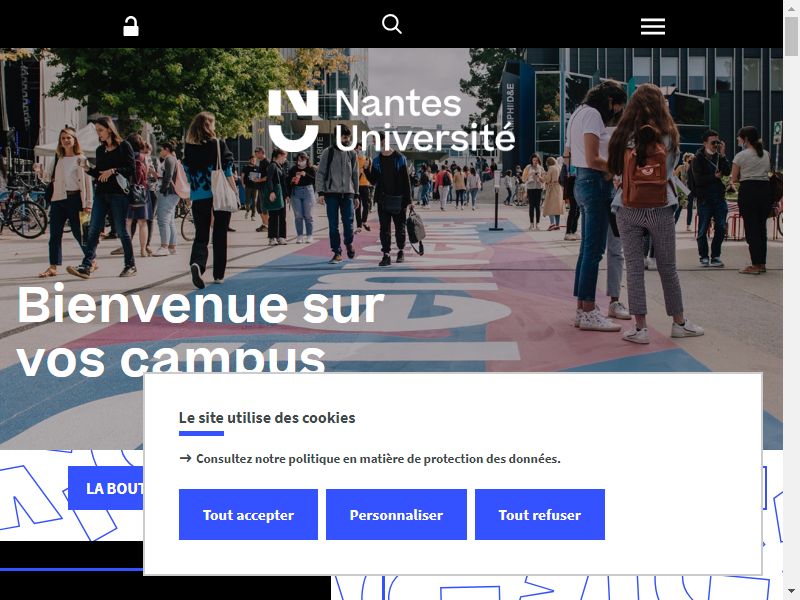The height and width of the screenshot is (600, 800).
Task: Click the black panel below LA BOUT
Action: click(x=71, y=570)
